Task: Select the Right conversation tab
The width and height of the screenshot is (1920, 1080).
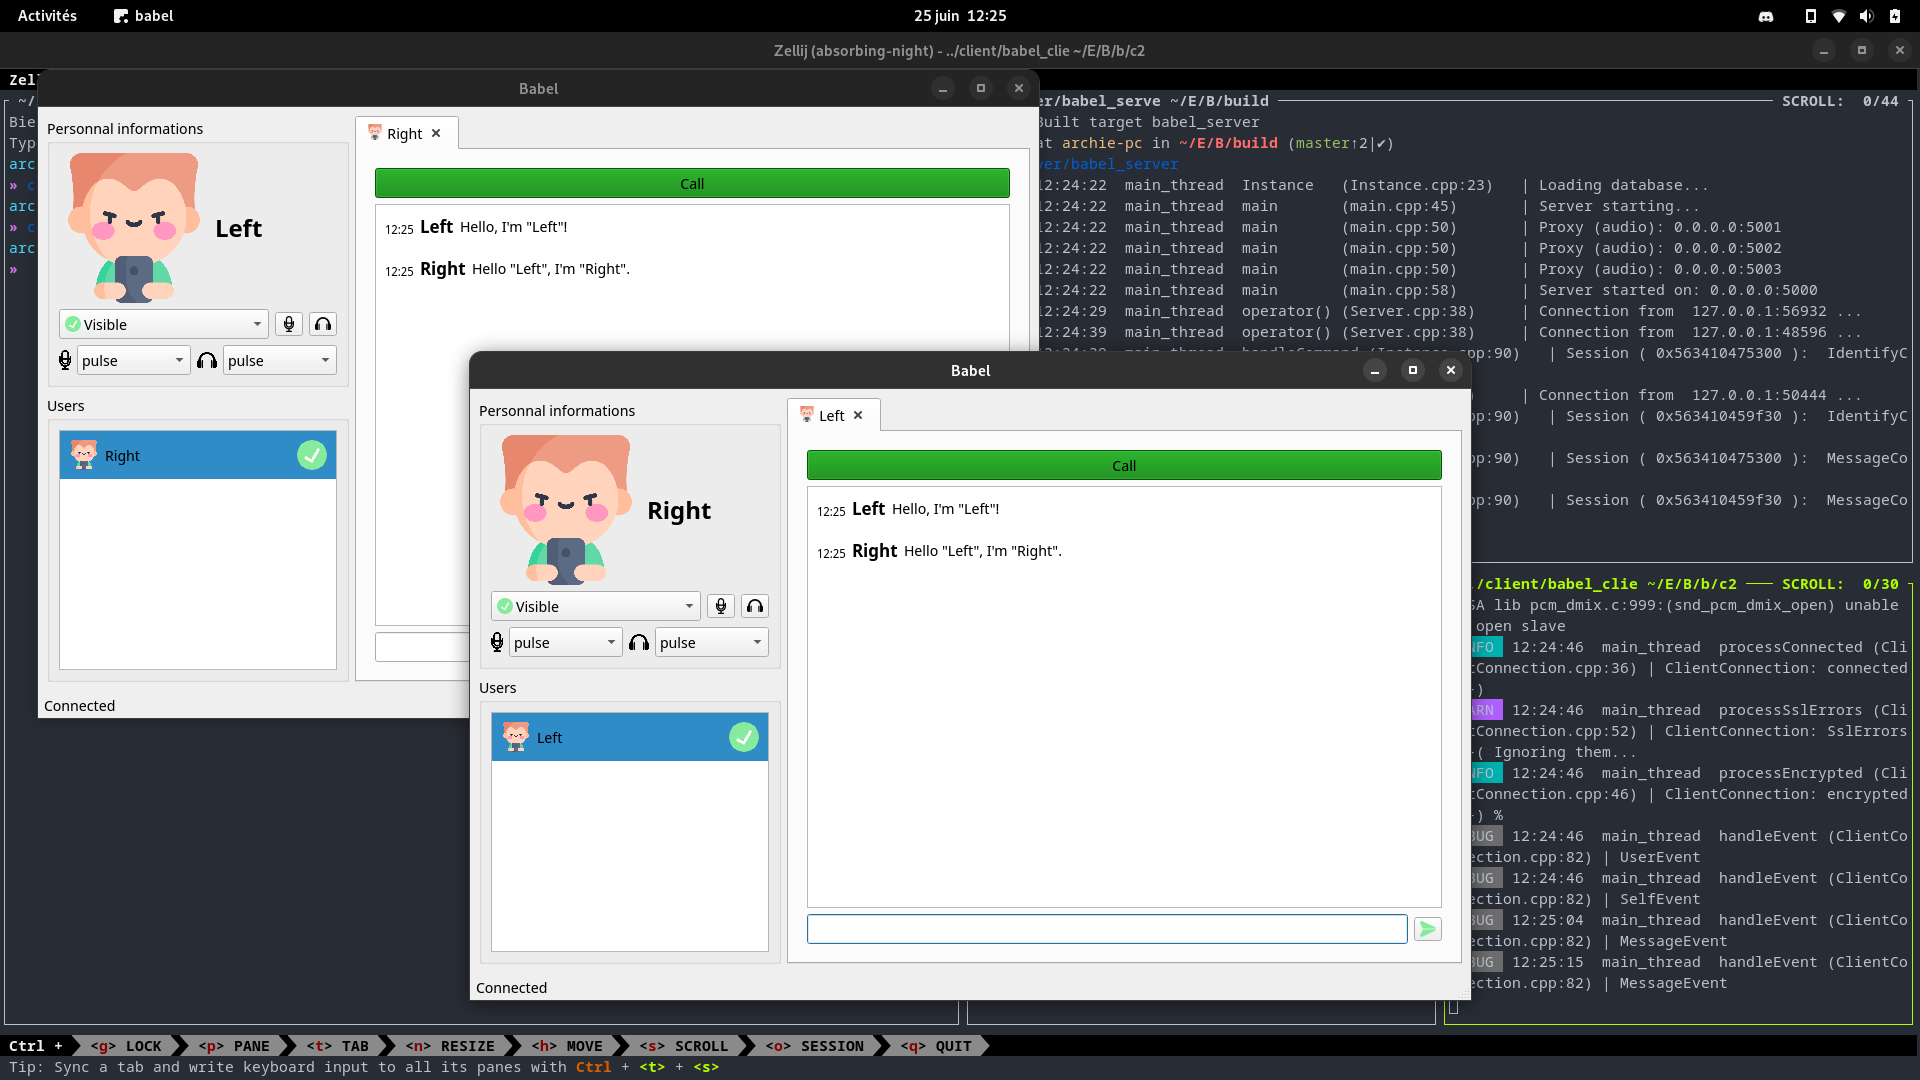Action: tap(404, 134)
